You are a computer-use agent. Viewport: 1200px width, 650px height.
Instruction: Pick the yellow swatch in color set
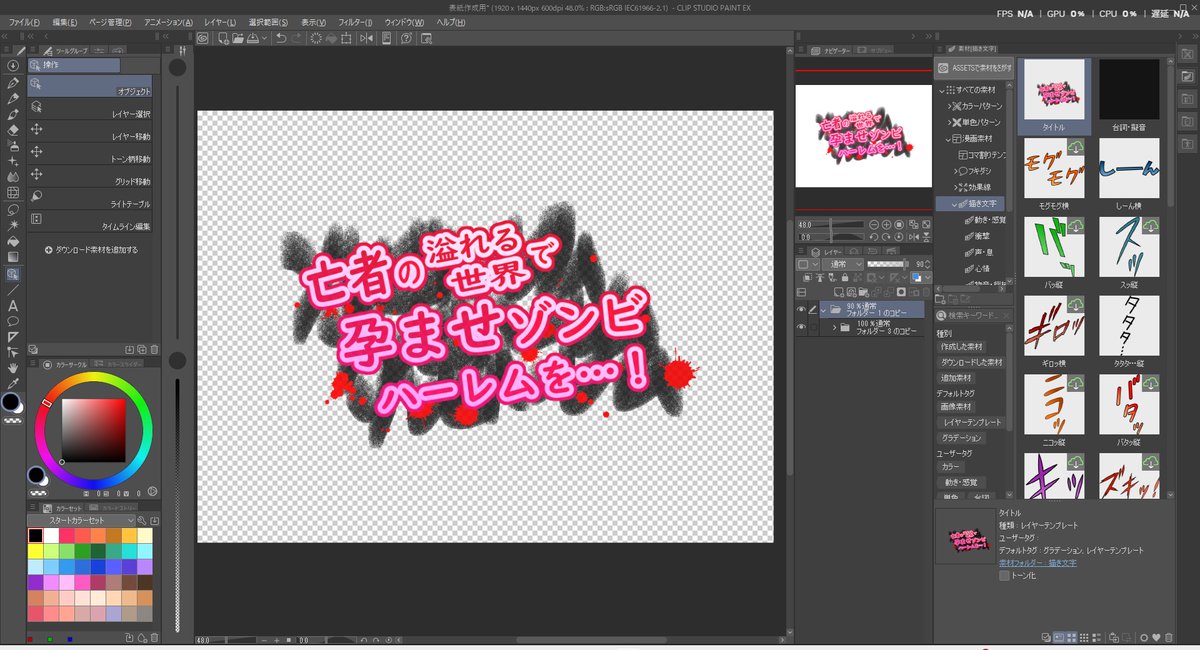click(36, 551)
